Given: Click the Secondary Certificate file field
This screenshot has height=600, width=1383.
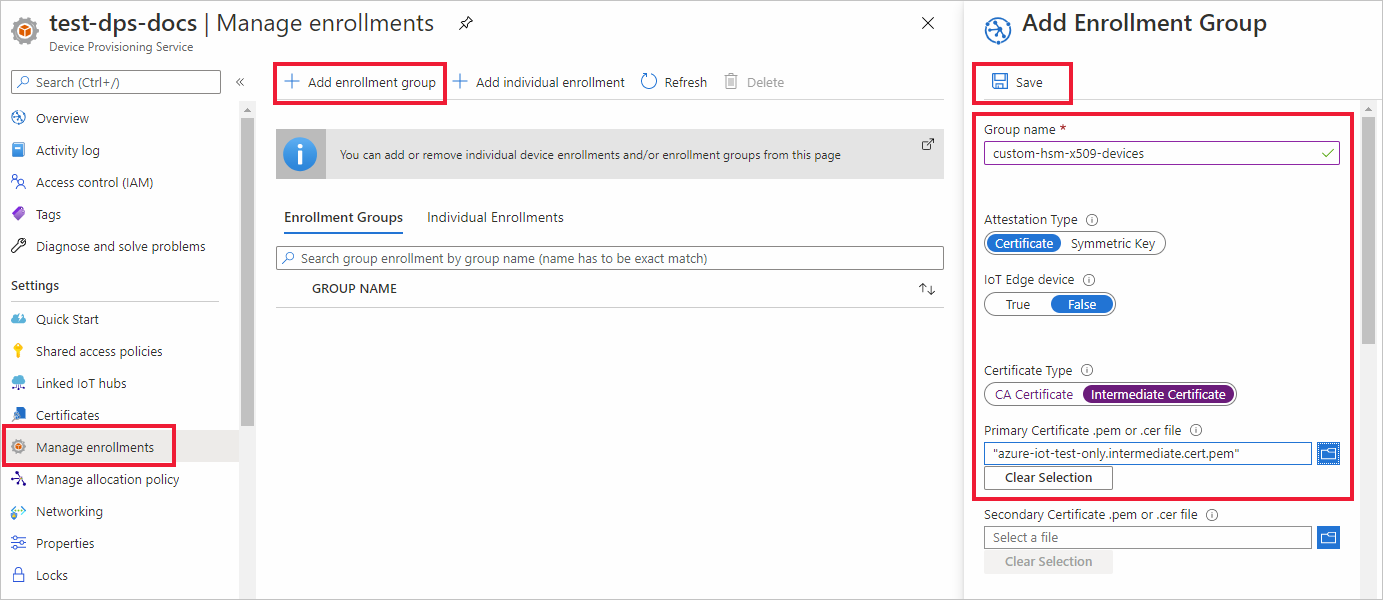Looking at the screenshot, I should (1148, 537).
